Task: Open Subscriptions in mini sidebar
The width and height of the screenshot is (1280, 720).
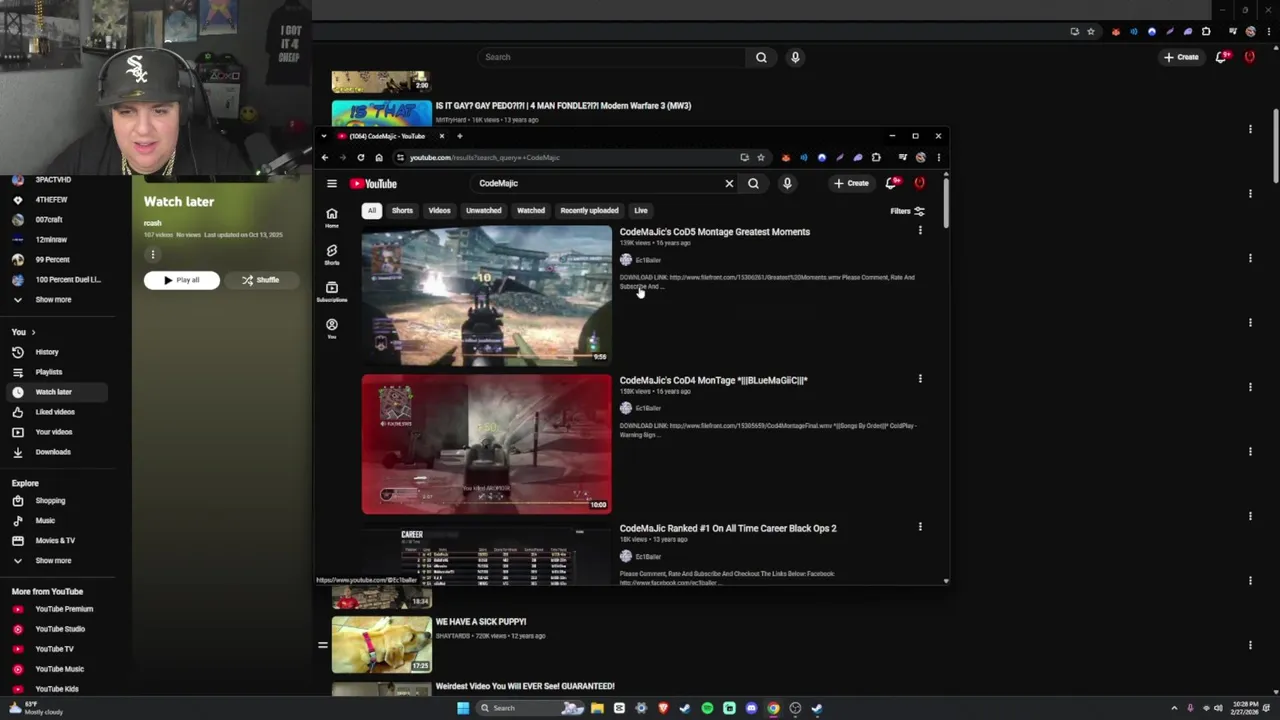Action: [332, 291]
